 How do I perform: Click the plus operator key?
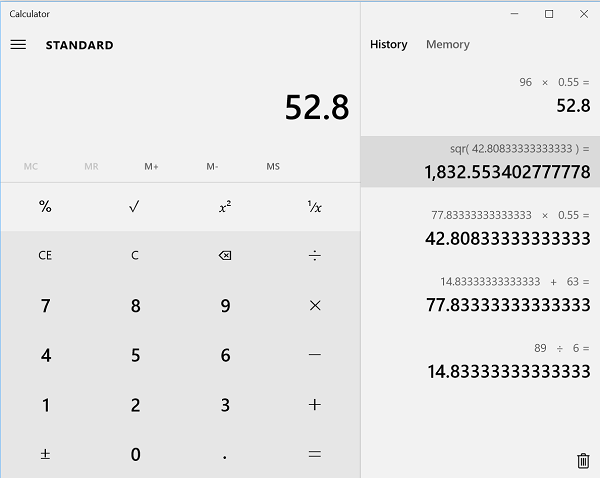pyautogui.click(x=315, y=405)
